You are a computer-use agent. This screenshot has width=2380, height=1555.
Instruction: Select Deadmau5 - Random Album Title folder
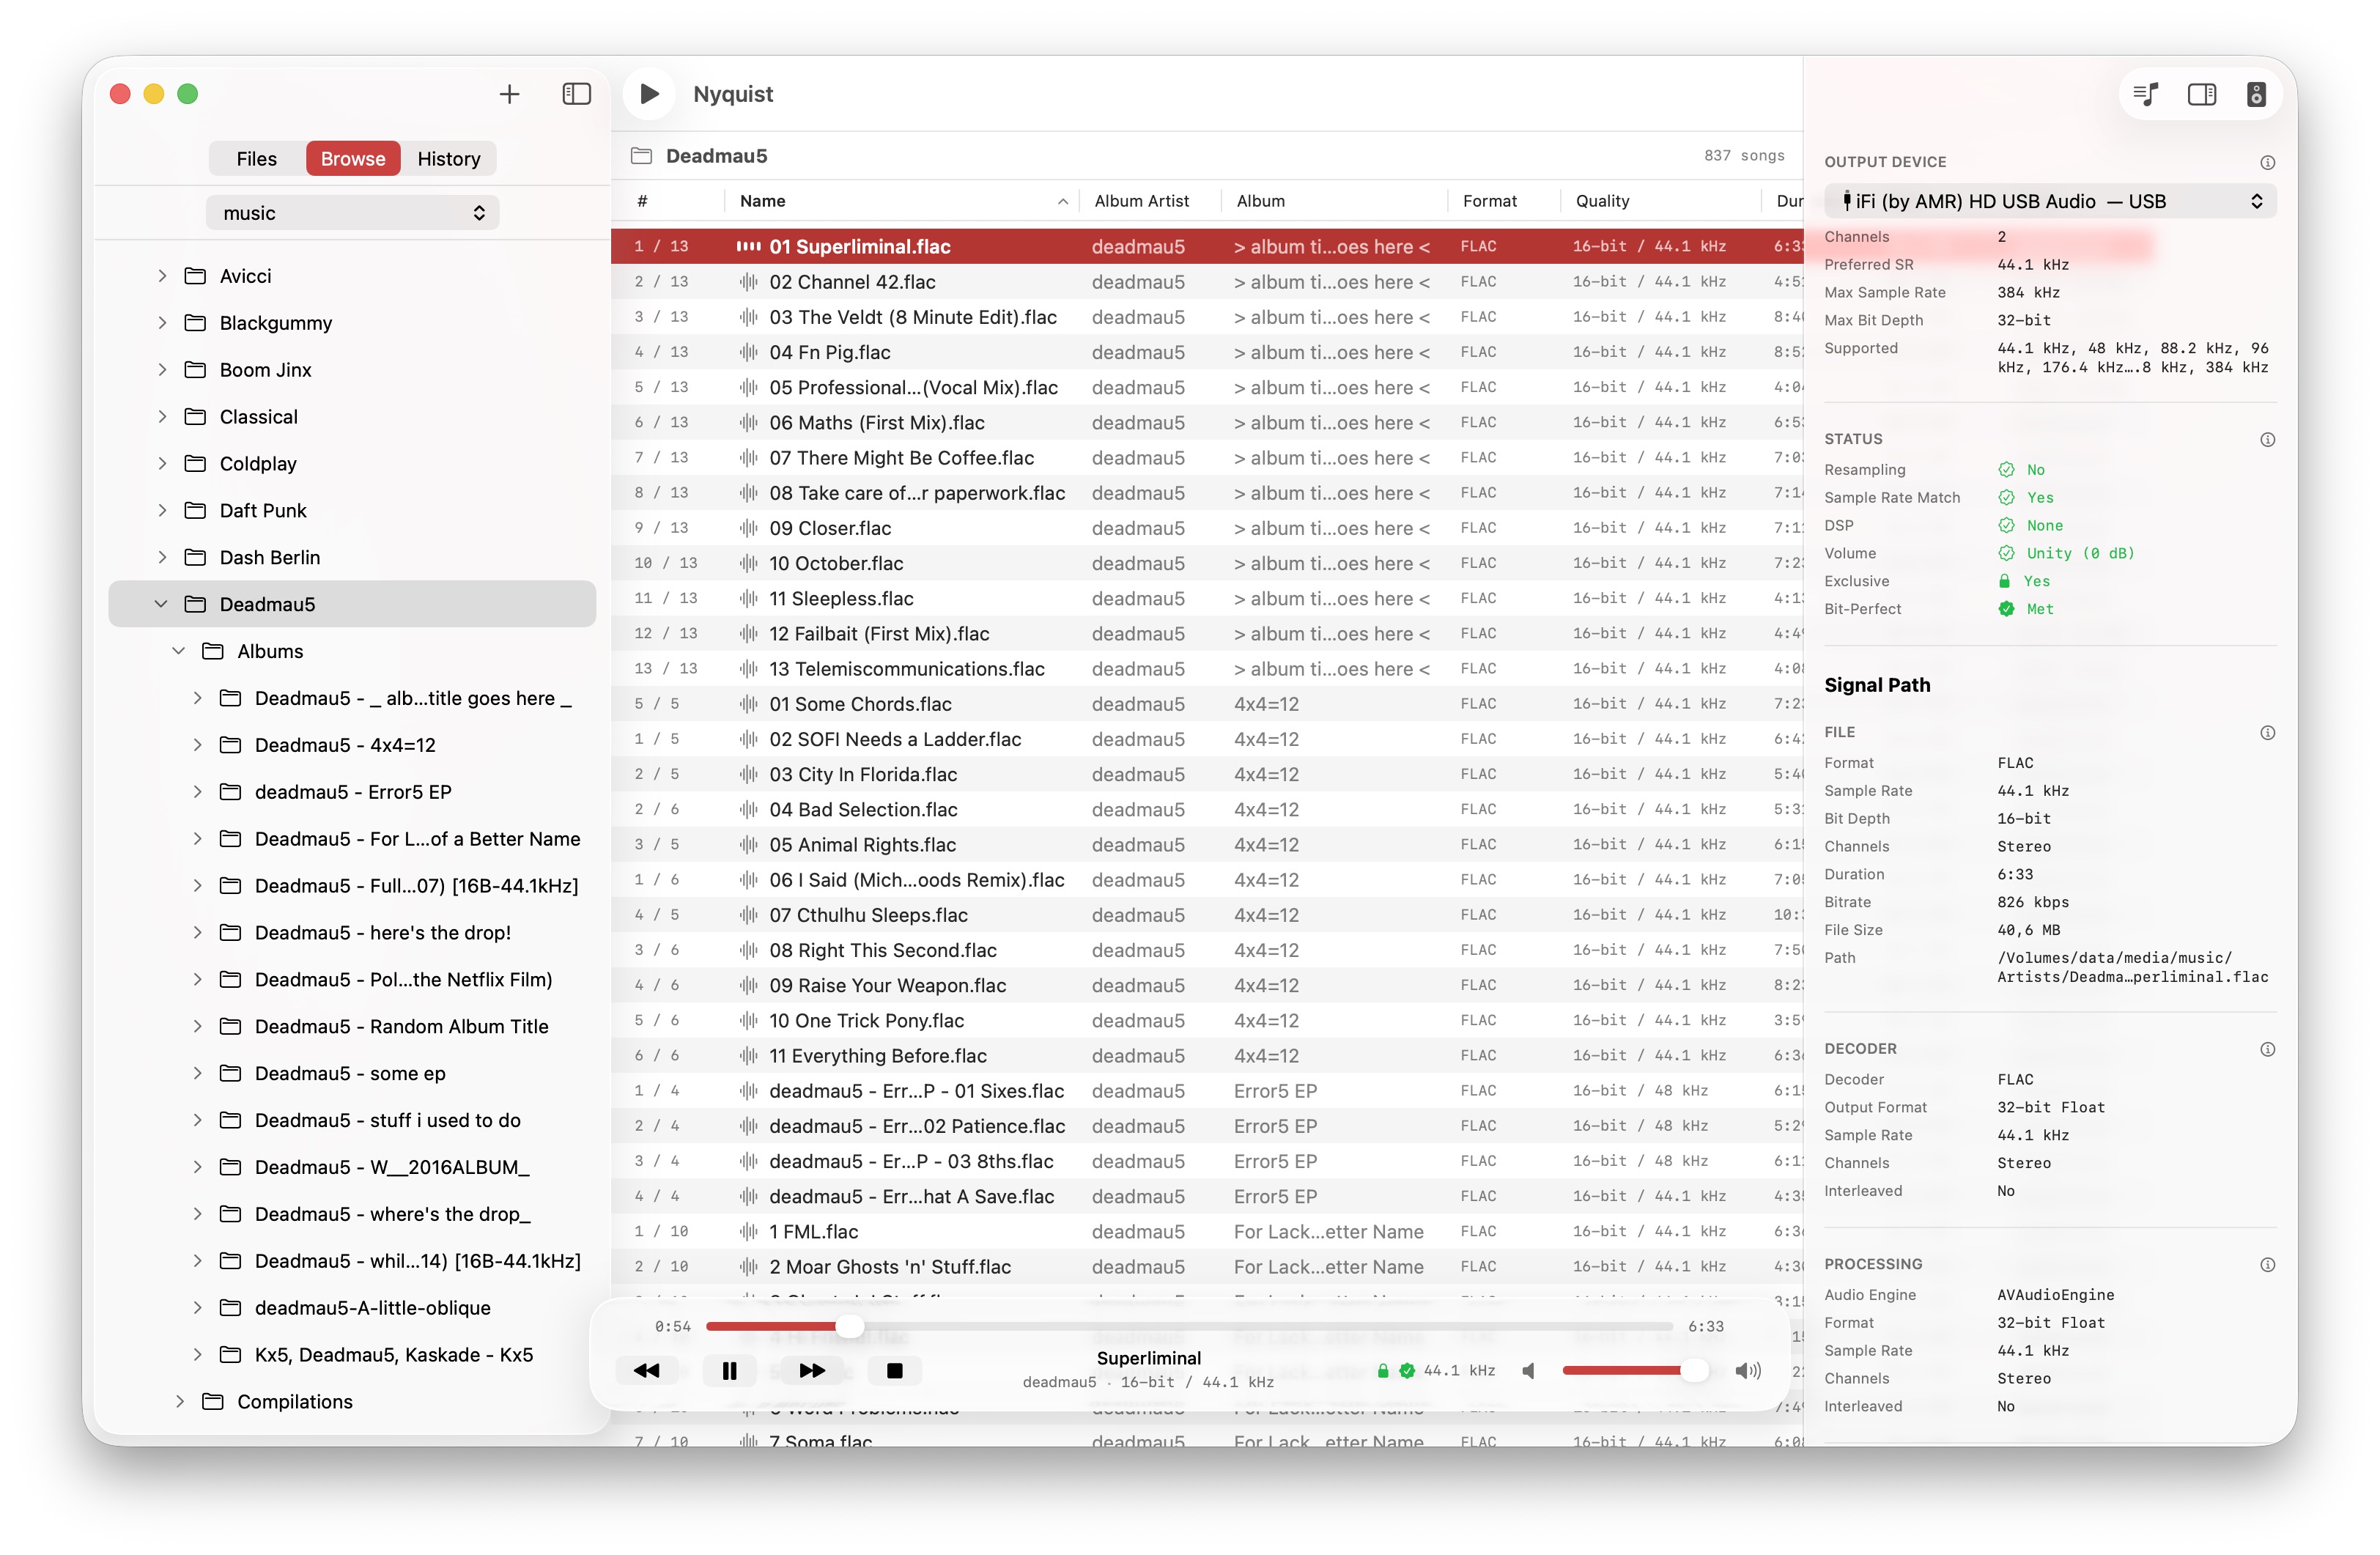point(352,1027)
